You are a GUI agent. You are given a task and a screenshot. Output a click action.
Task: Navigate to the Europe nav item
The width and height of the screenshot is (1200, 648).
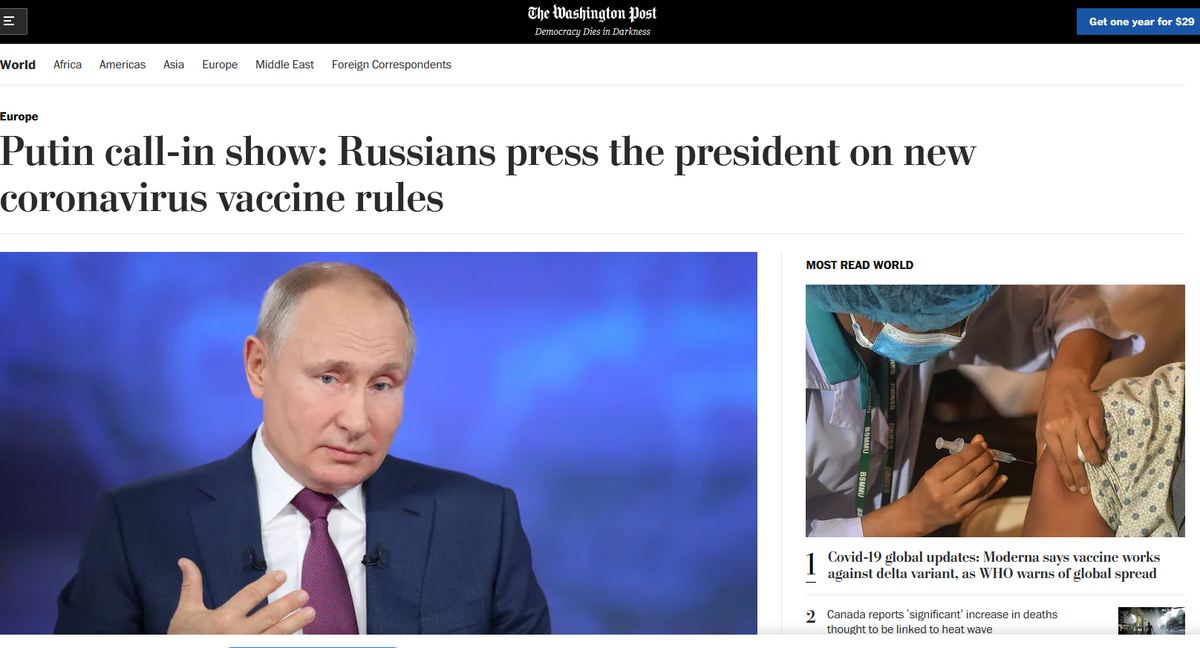220,65
